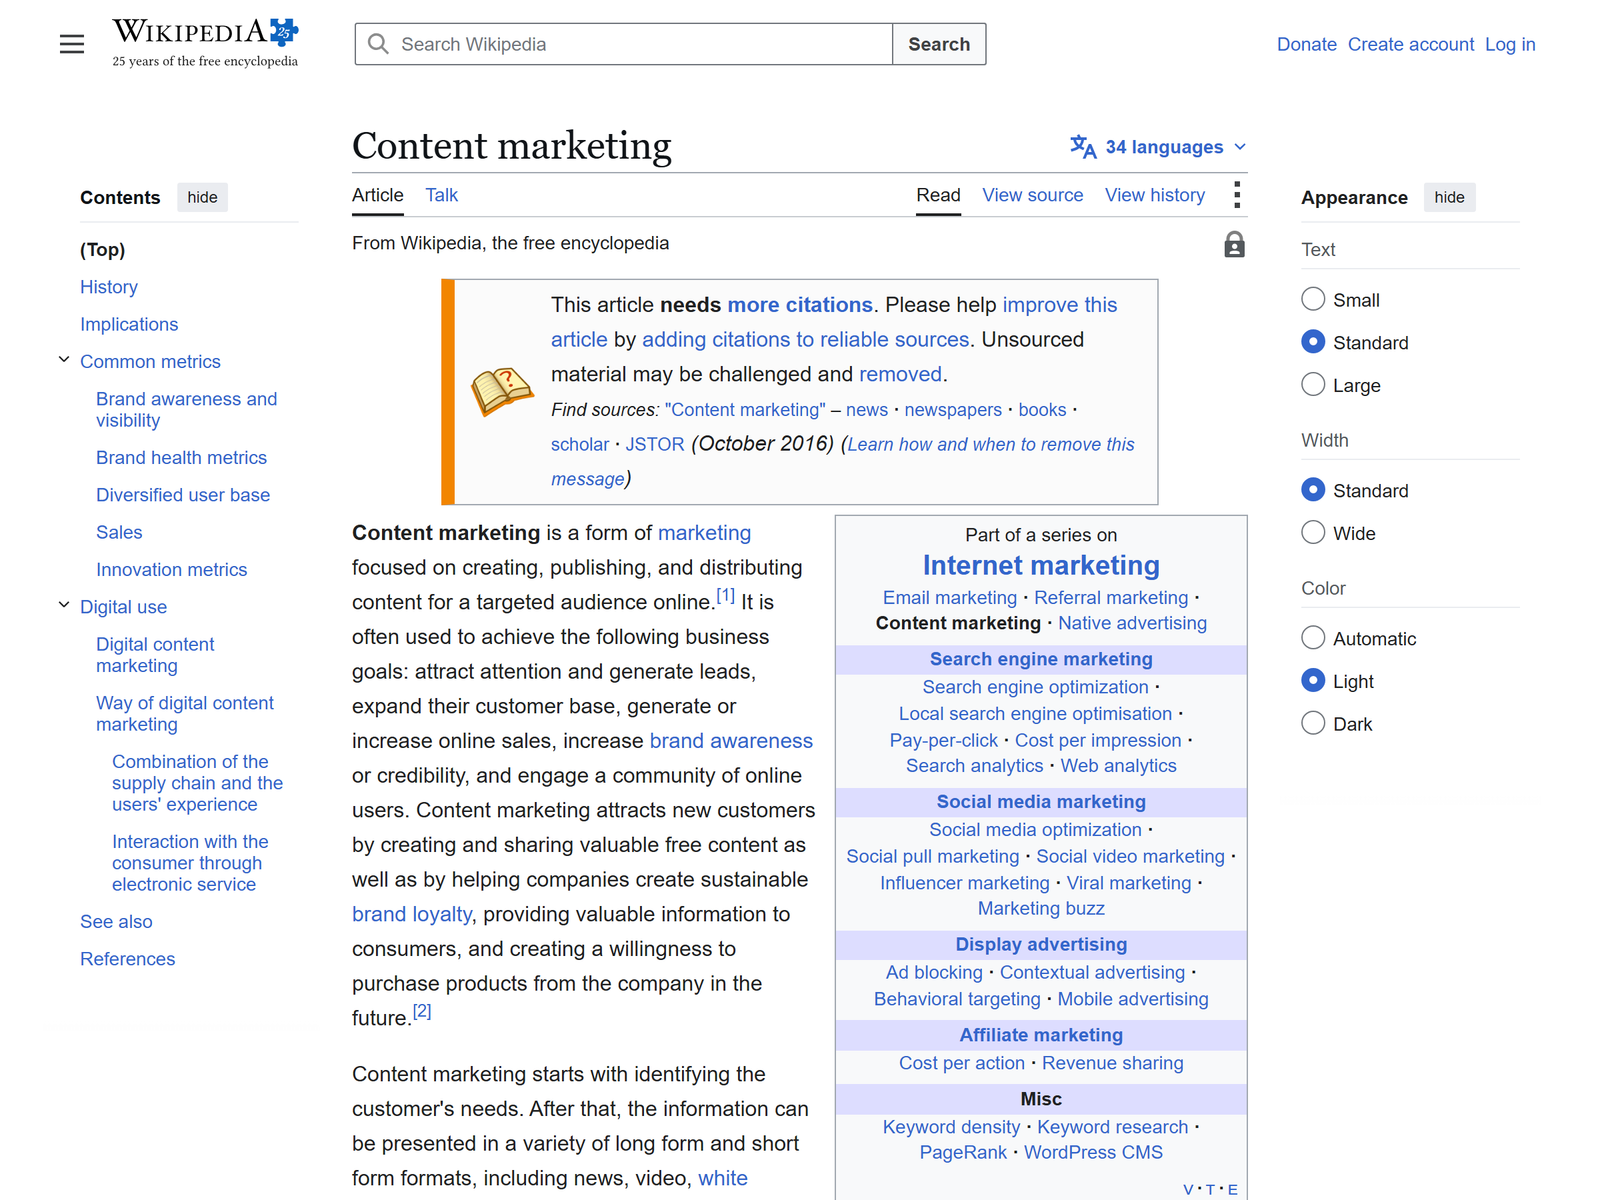Select Small text size
The width and height of the screenshot is (1600, 1200).
(x=1313, y=299)
